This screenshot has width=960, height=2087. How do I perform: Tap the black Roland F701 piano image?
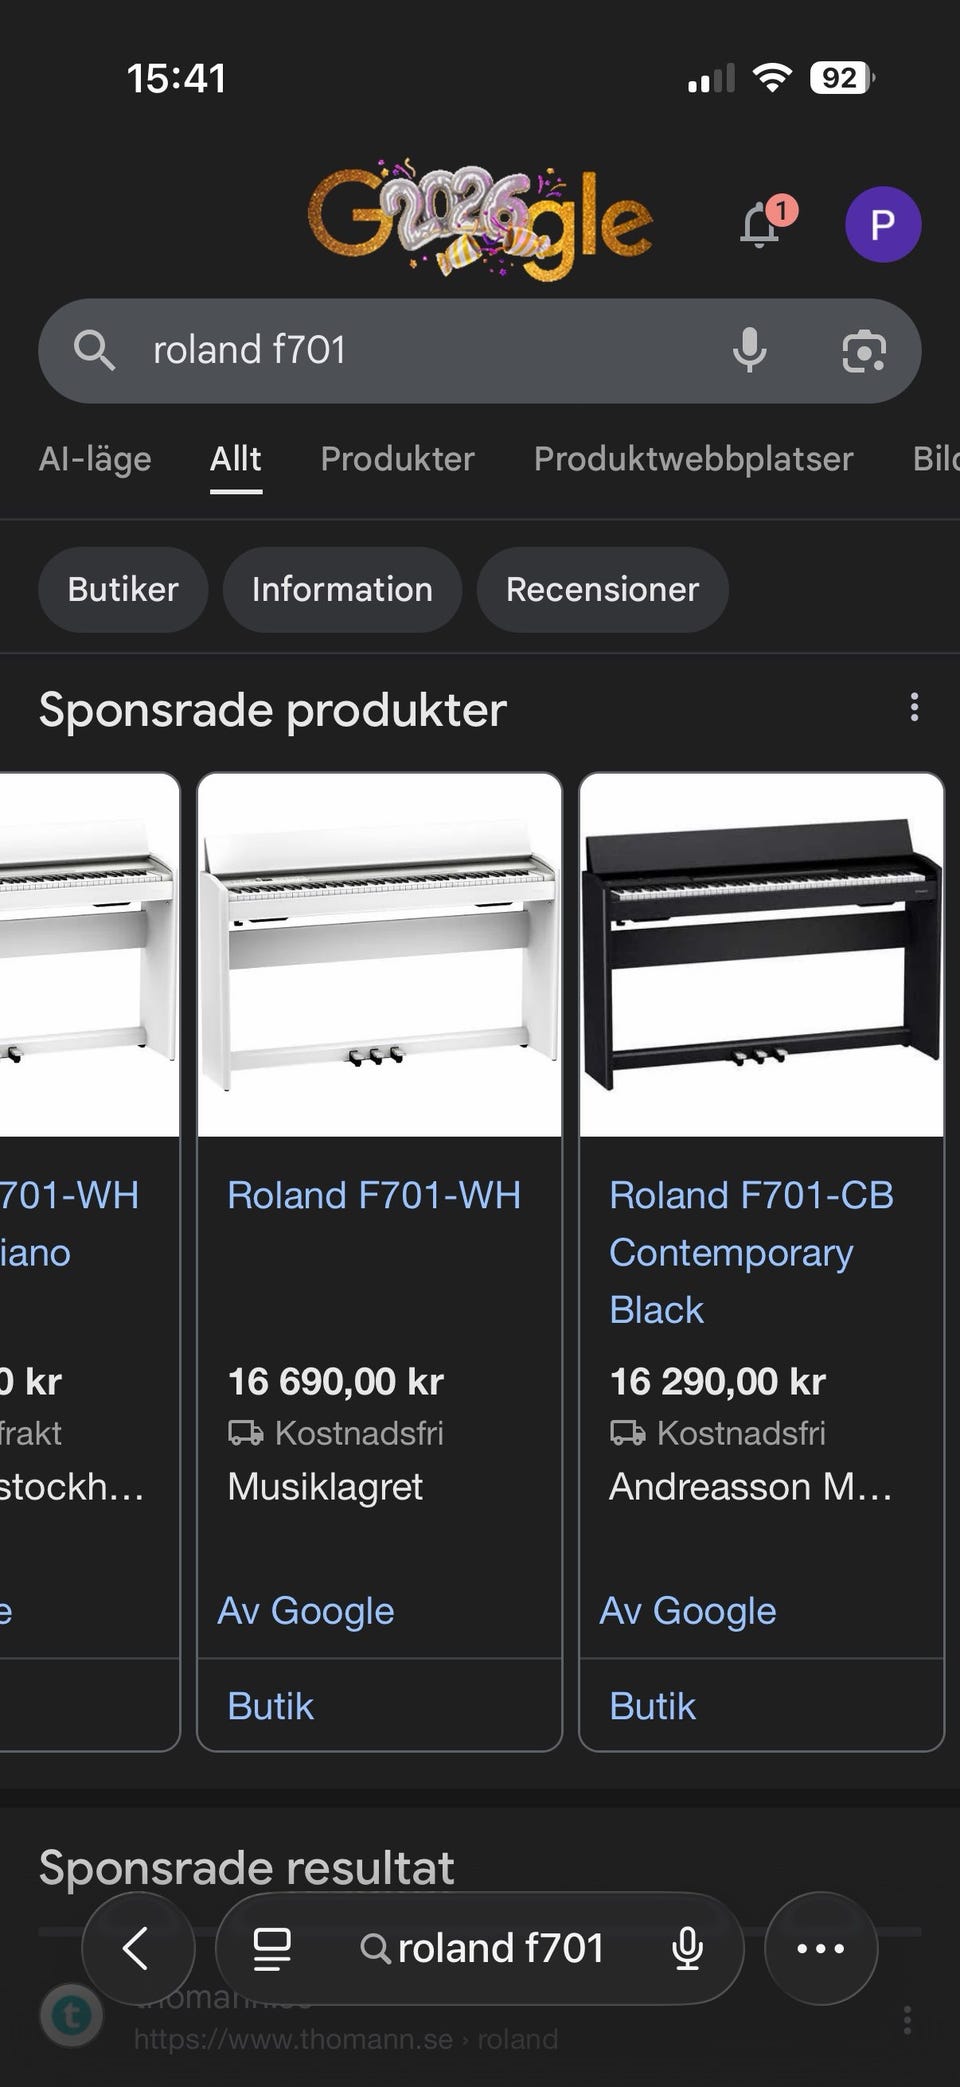point(762,955)
